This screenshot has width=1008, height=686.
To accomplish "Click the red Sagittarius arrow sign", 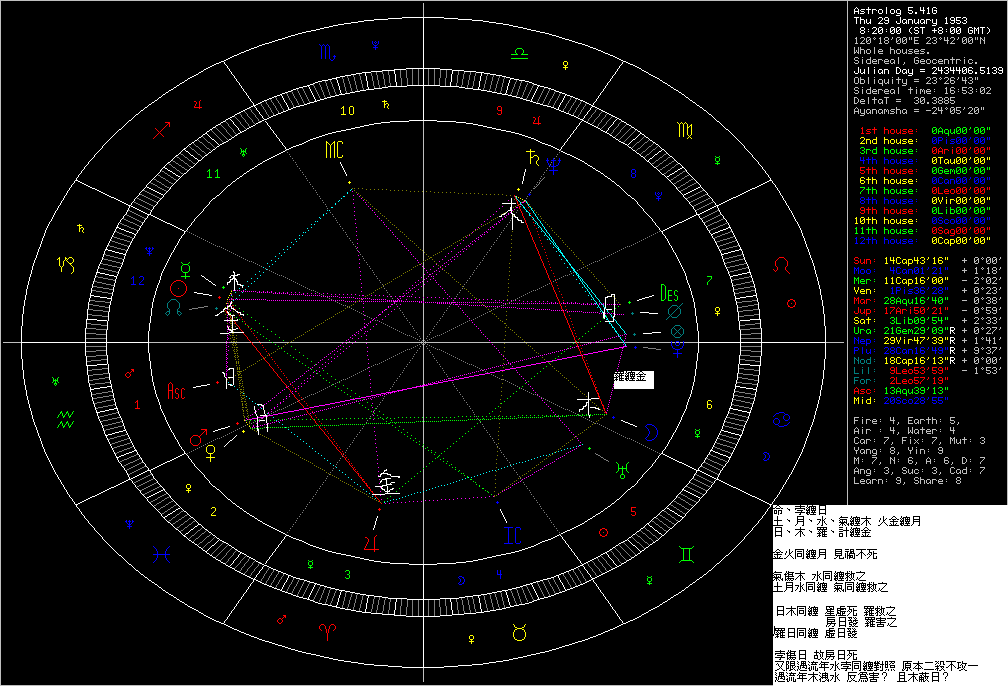I will [161, 130].
